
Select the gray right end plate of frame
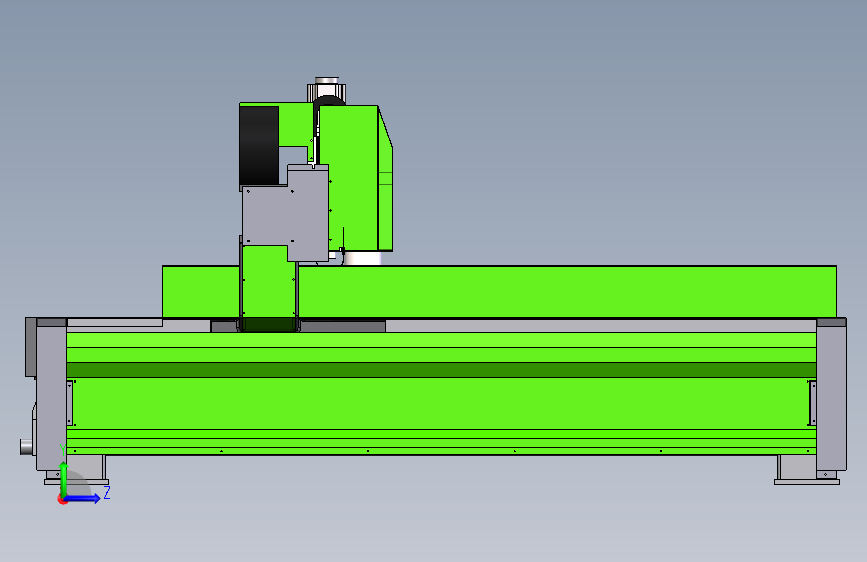coord(831,395)
